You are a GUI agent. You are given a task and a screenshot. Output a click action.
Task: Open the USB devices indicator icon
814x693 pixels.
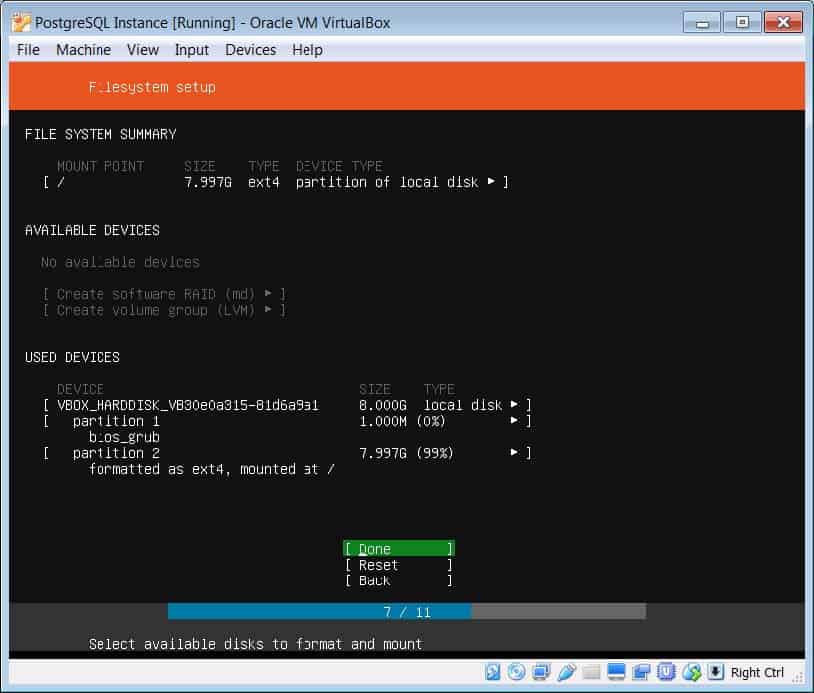coord(566,672)
